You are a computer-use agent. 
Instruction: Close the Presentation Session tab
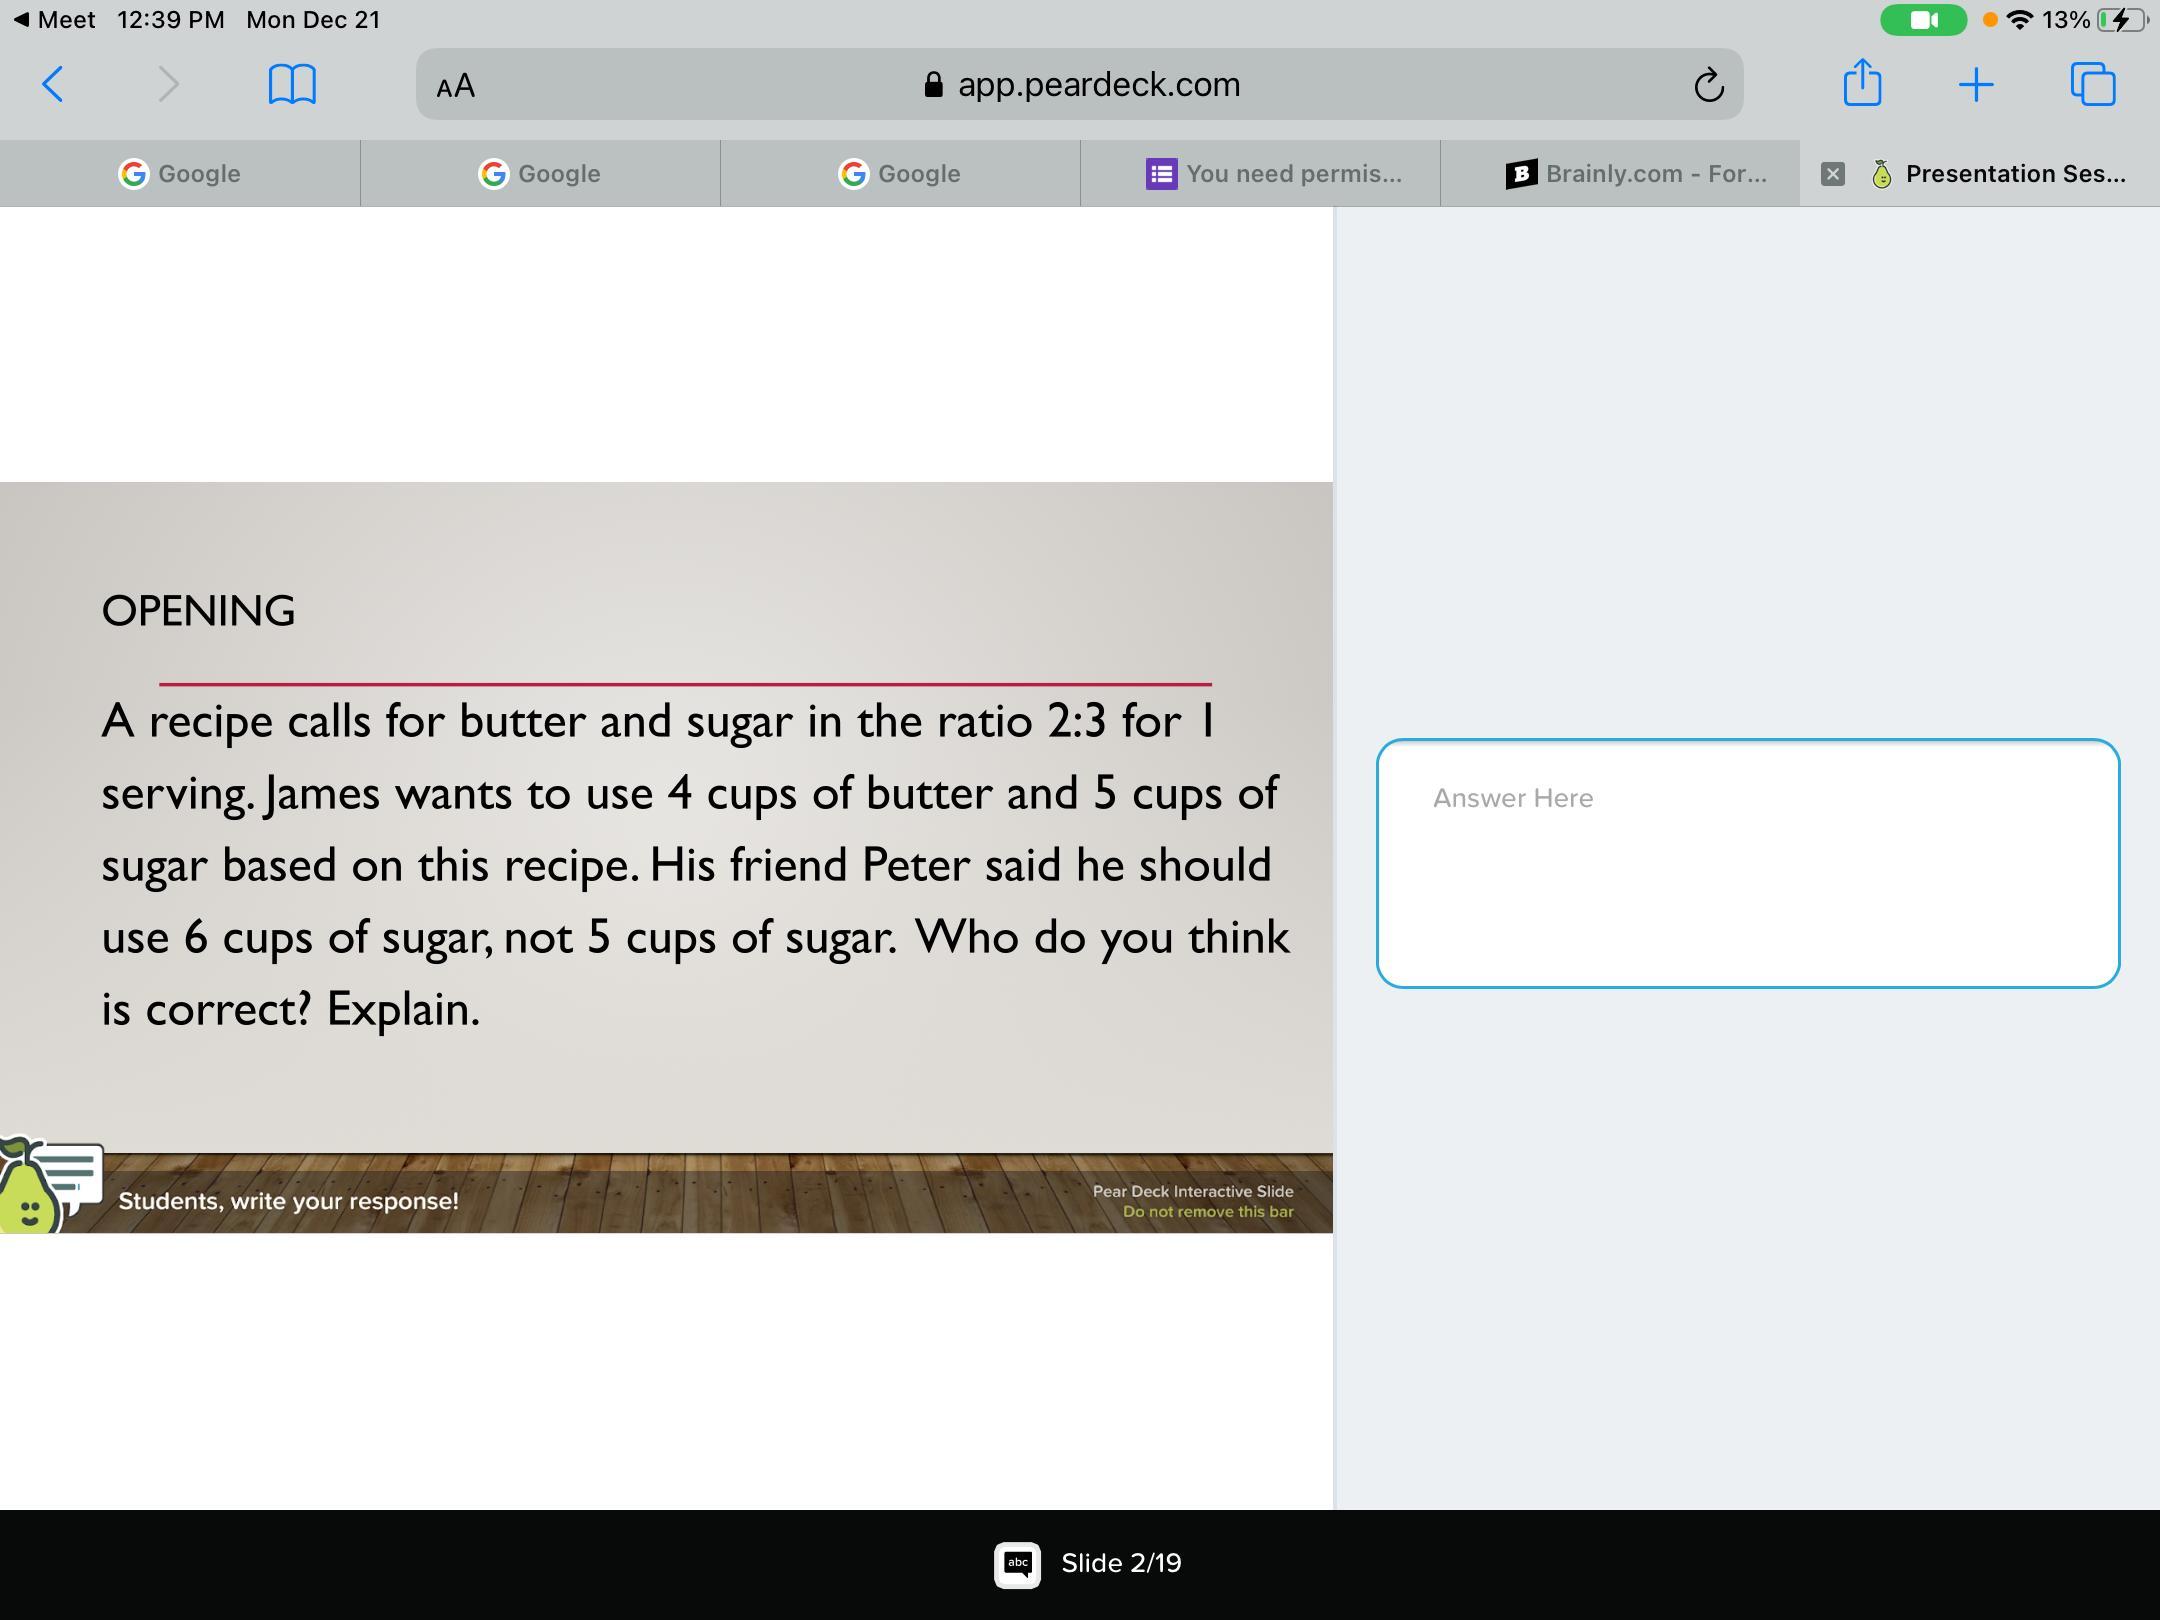click(1832, 174)
